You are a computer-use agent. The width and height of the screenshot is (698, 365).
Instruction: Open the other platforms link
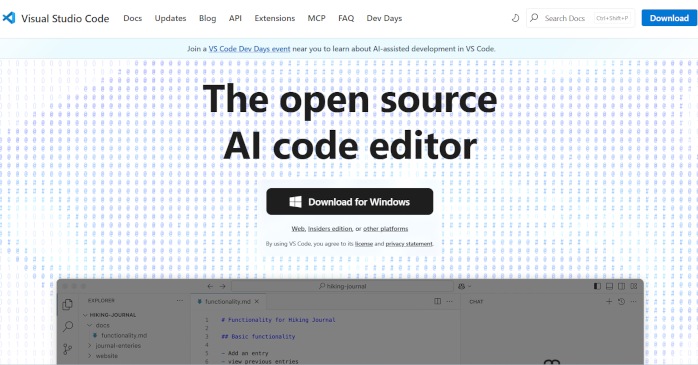coord(386,229)
